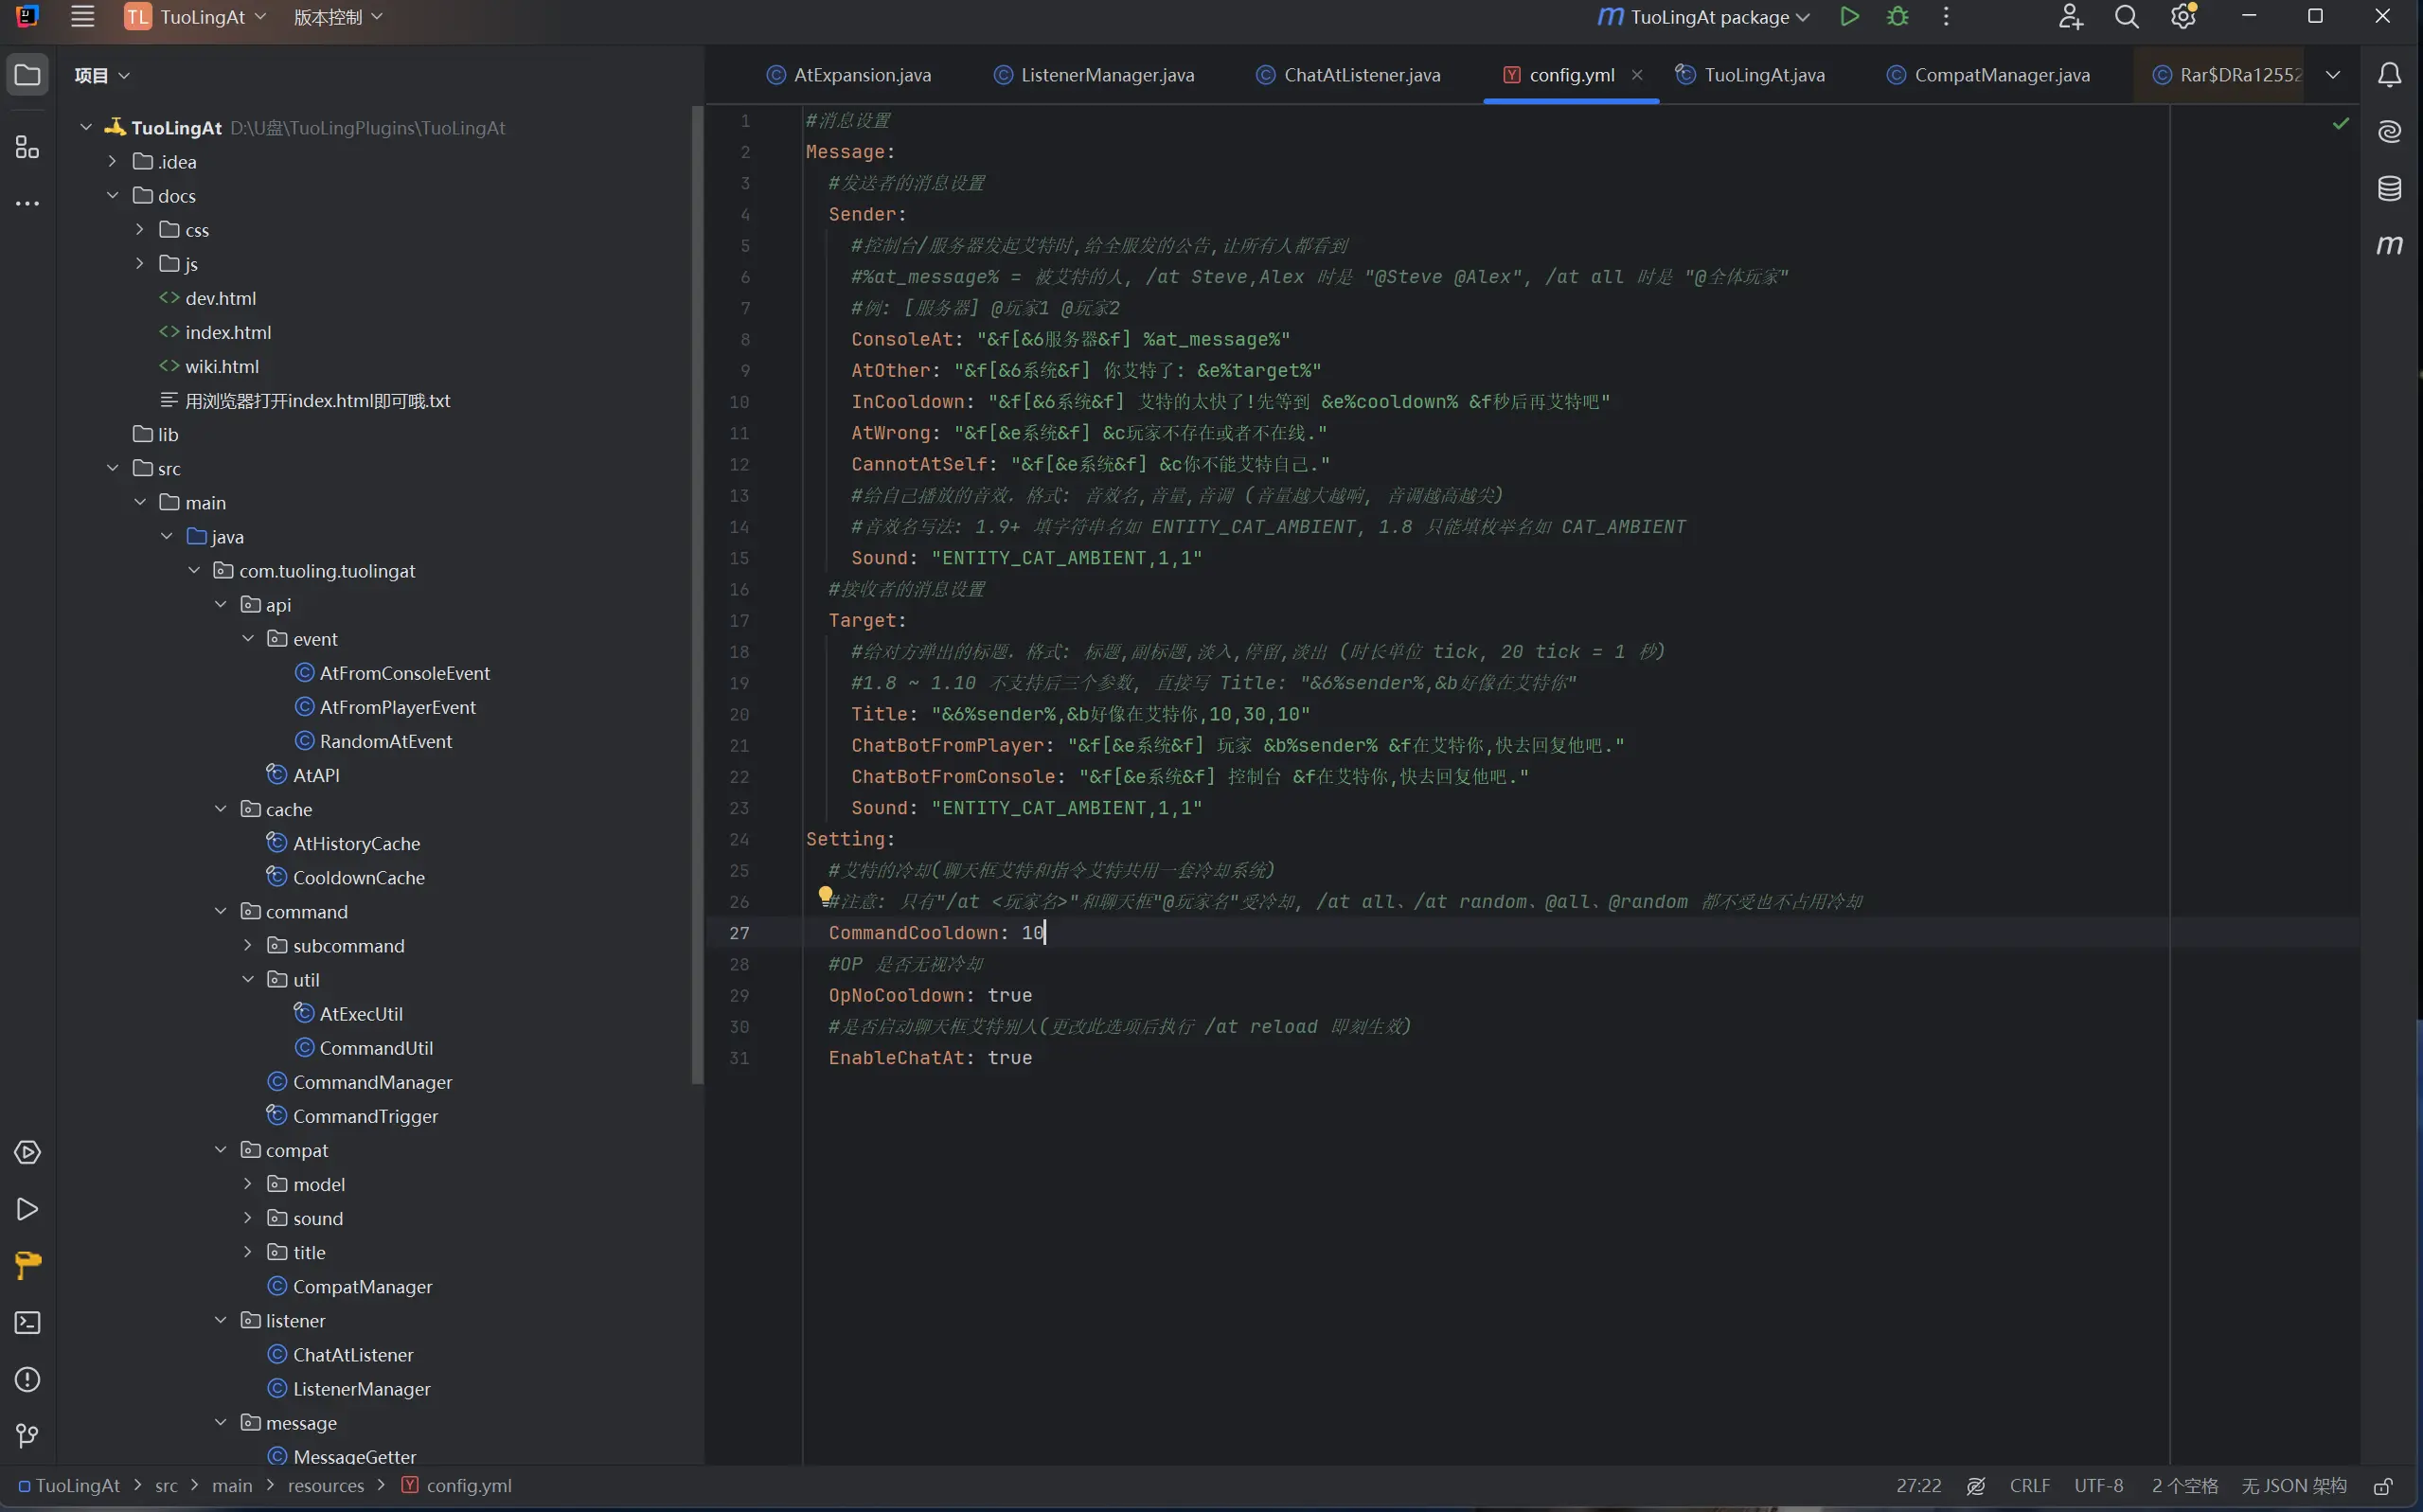Open the toolbar's more actions kebab menu
The width and height of the screenshot is (2423, 1512).
[1945, 17]
